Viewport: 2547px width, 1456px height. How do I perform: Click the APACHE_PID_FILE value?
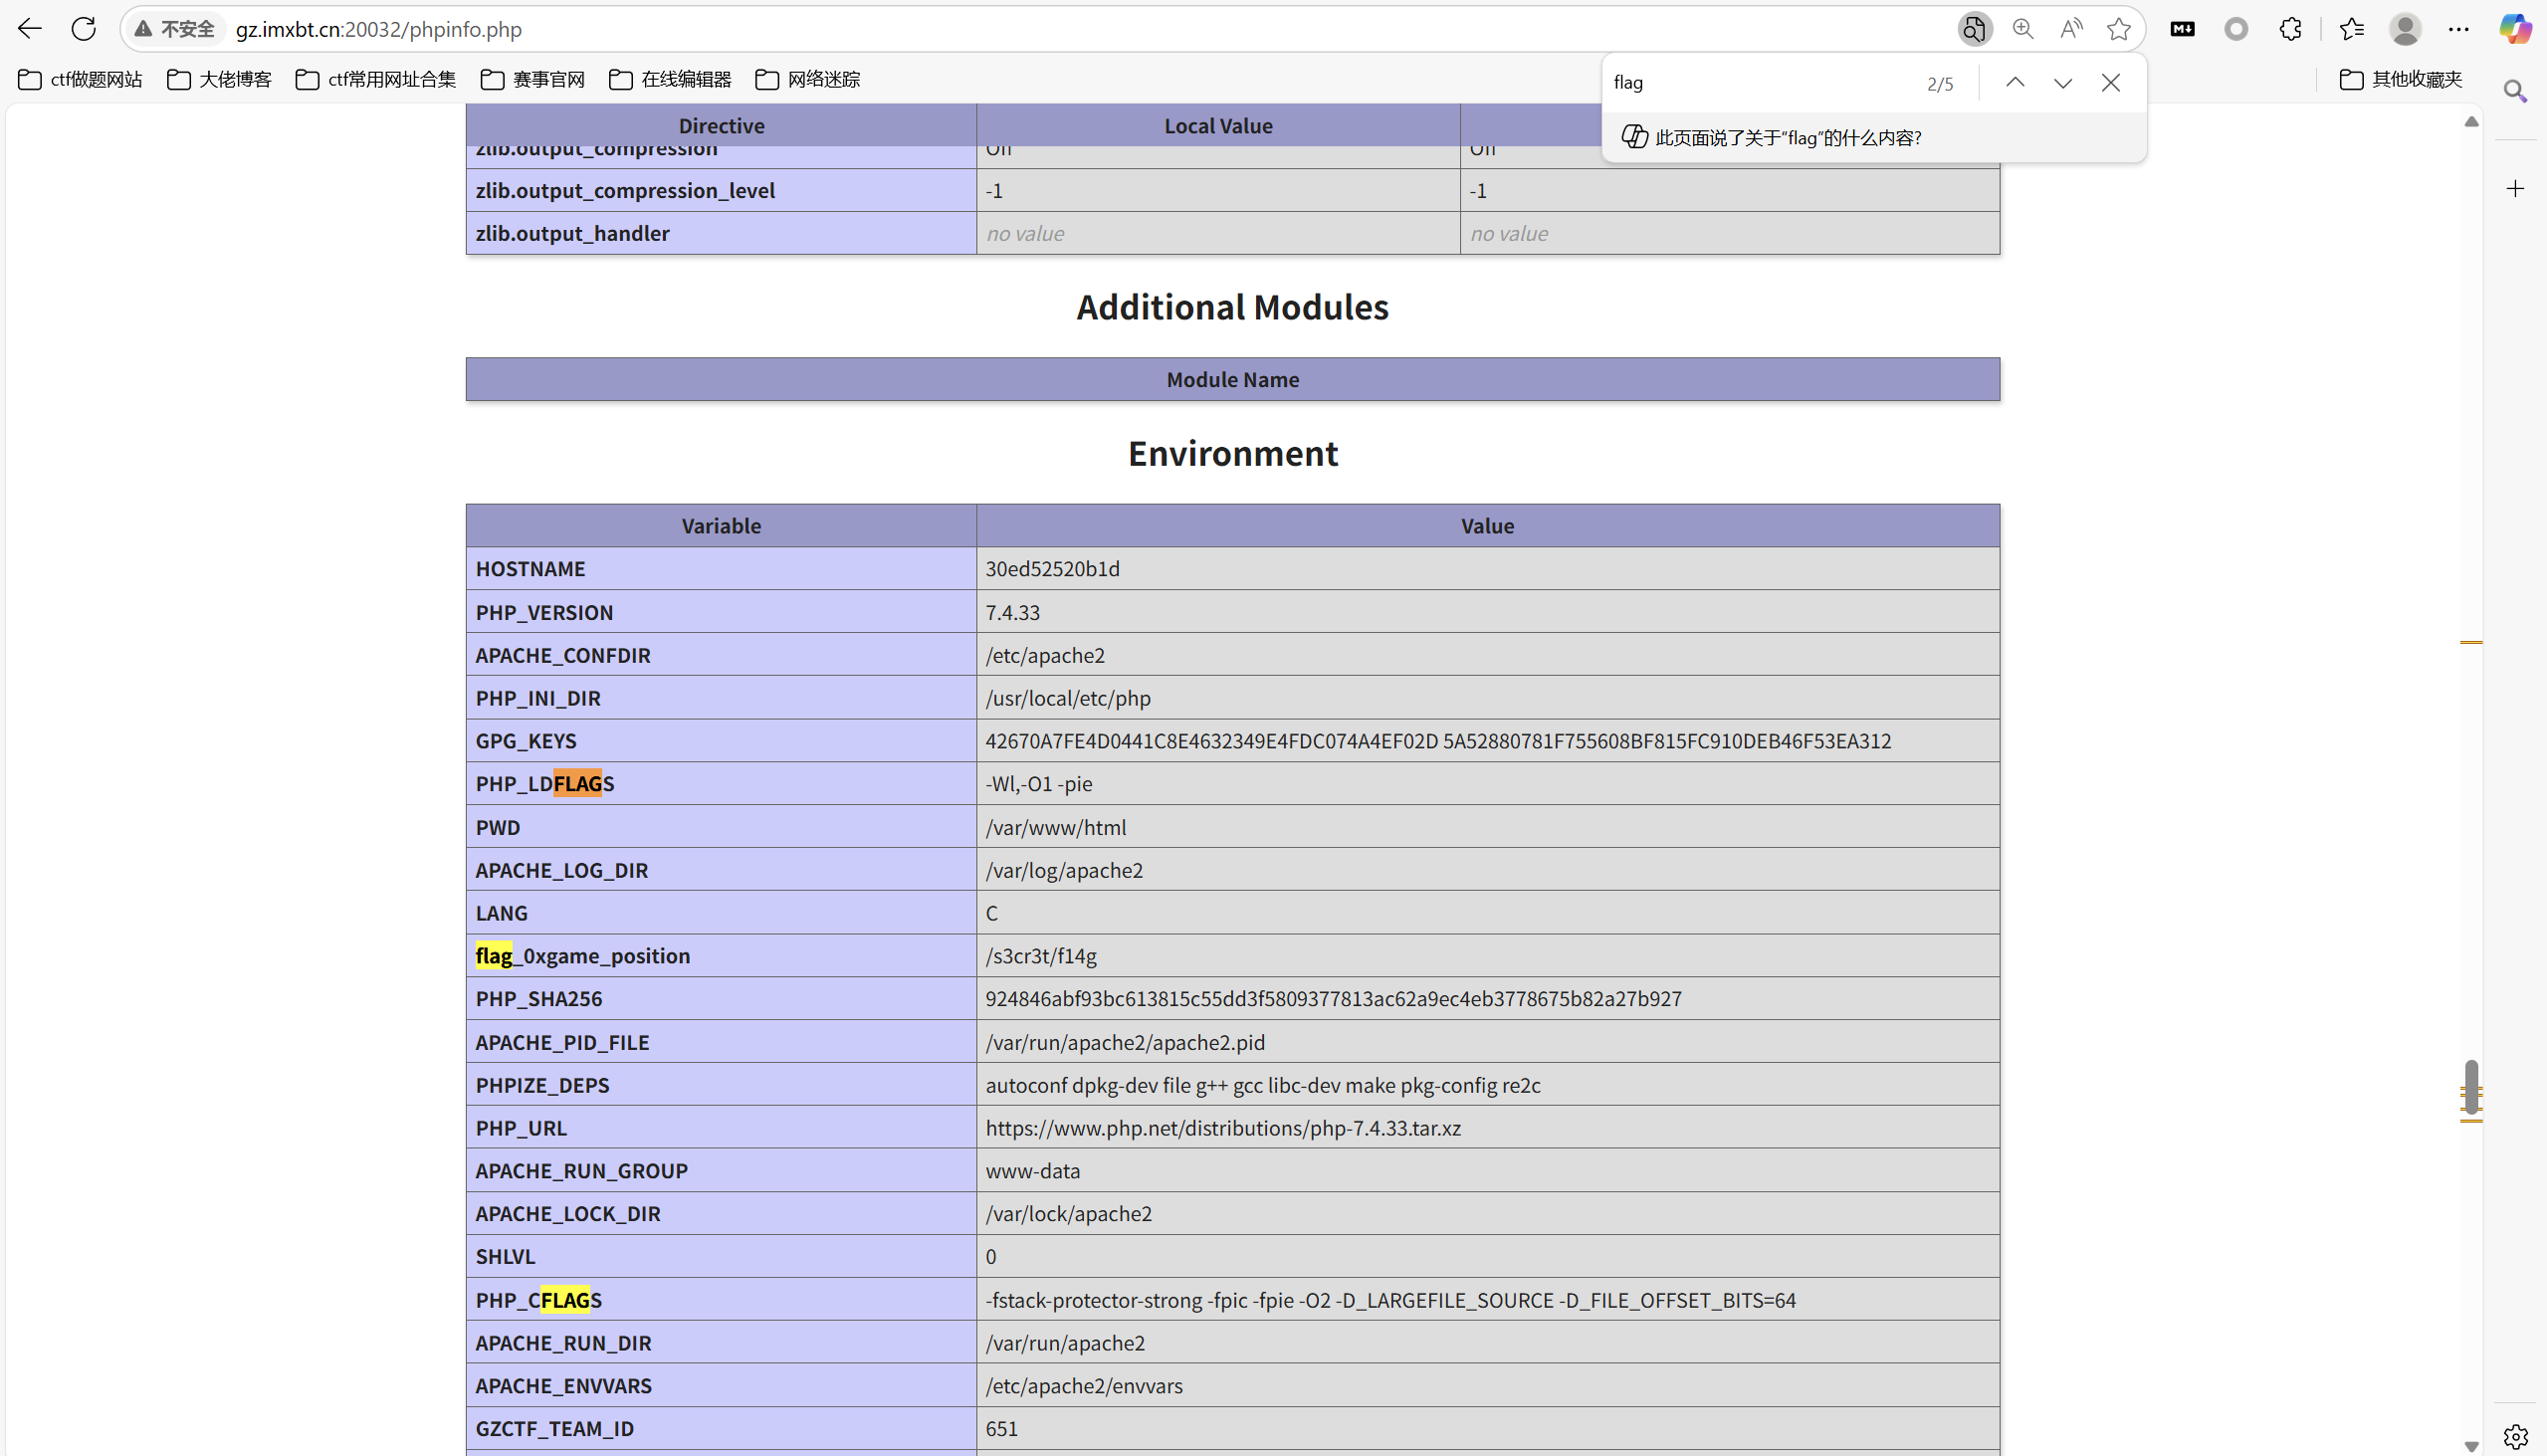tap(1125, 1042)
